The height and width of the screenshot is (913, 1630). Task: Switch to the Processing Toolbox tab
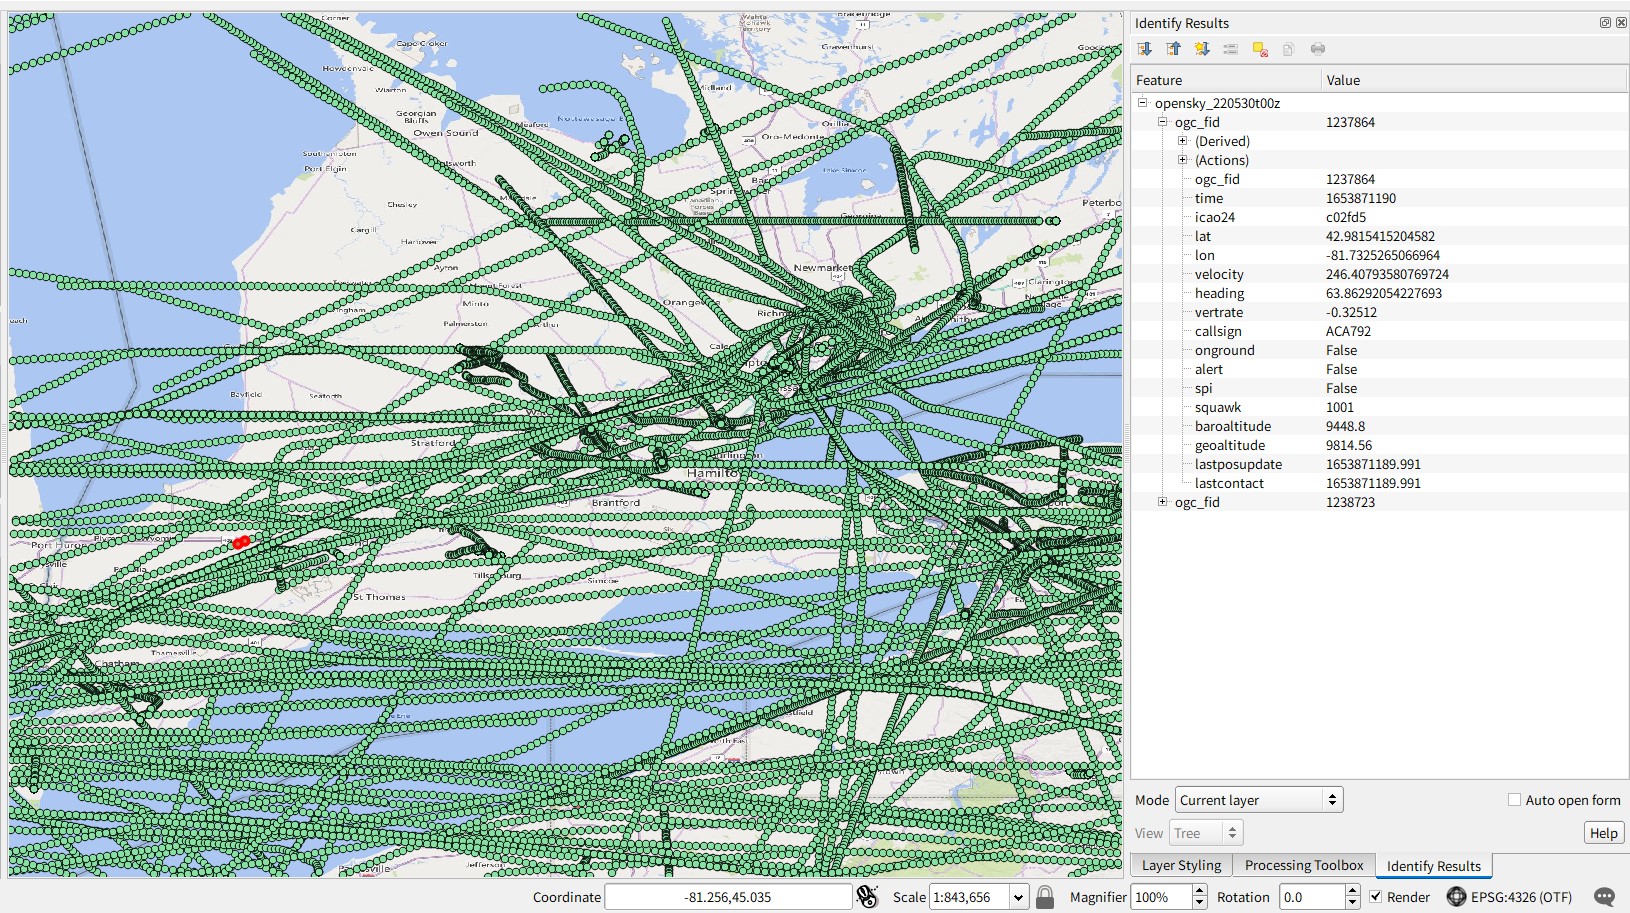[1303, 866]
